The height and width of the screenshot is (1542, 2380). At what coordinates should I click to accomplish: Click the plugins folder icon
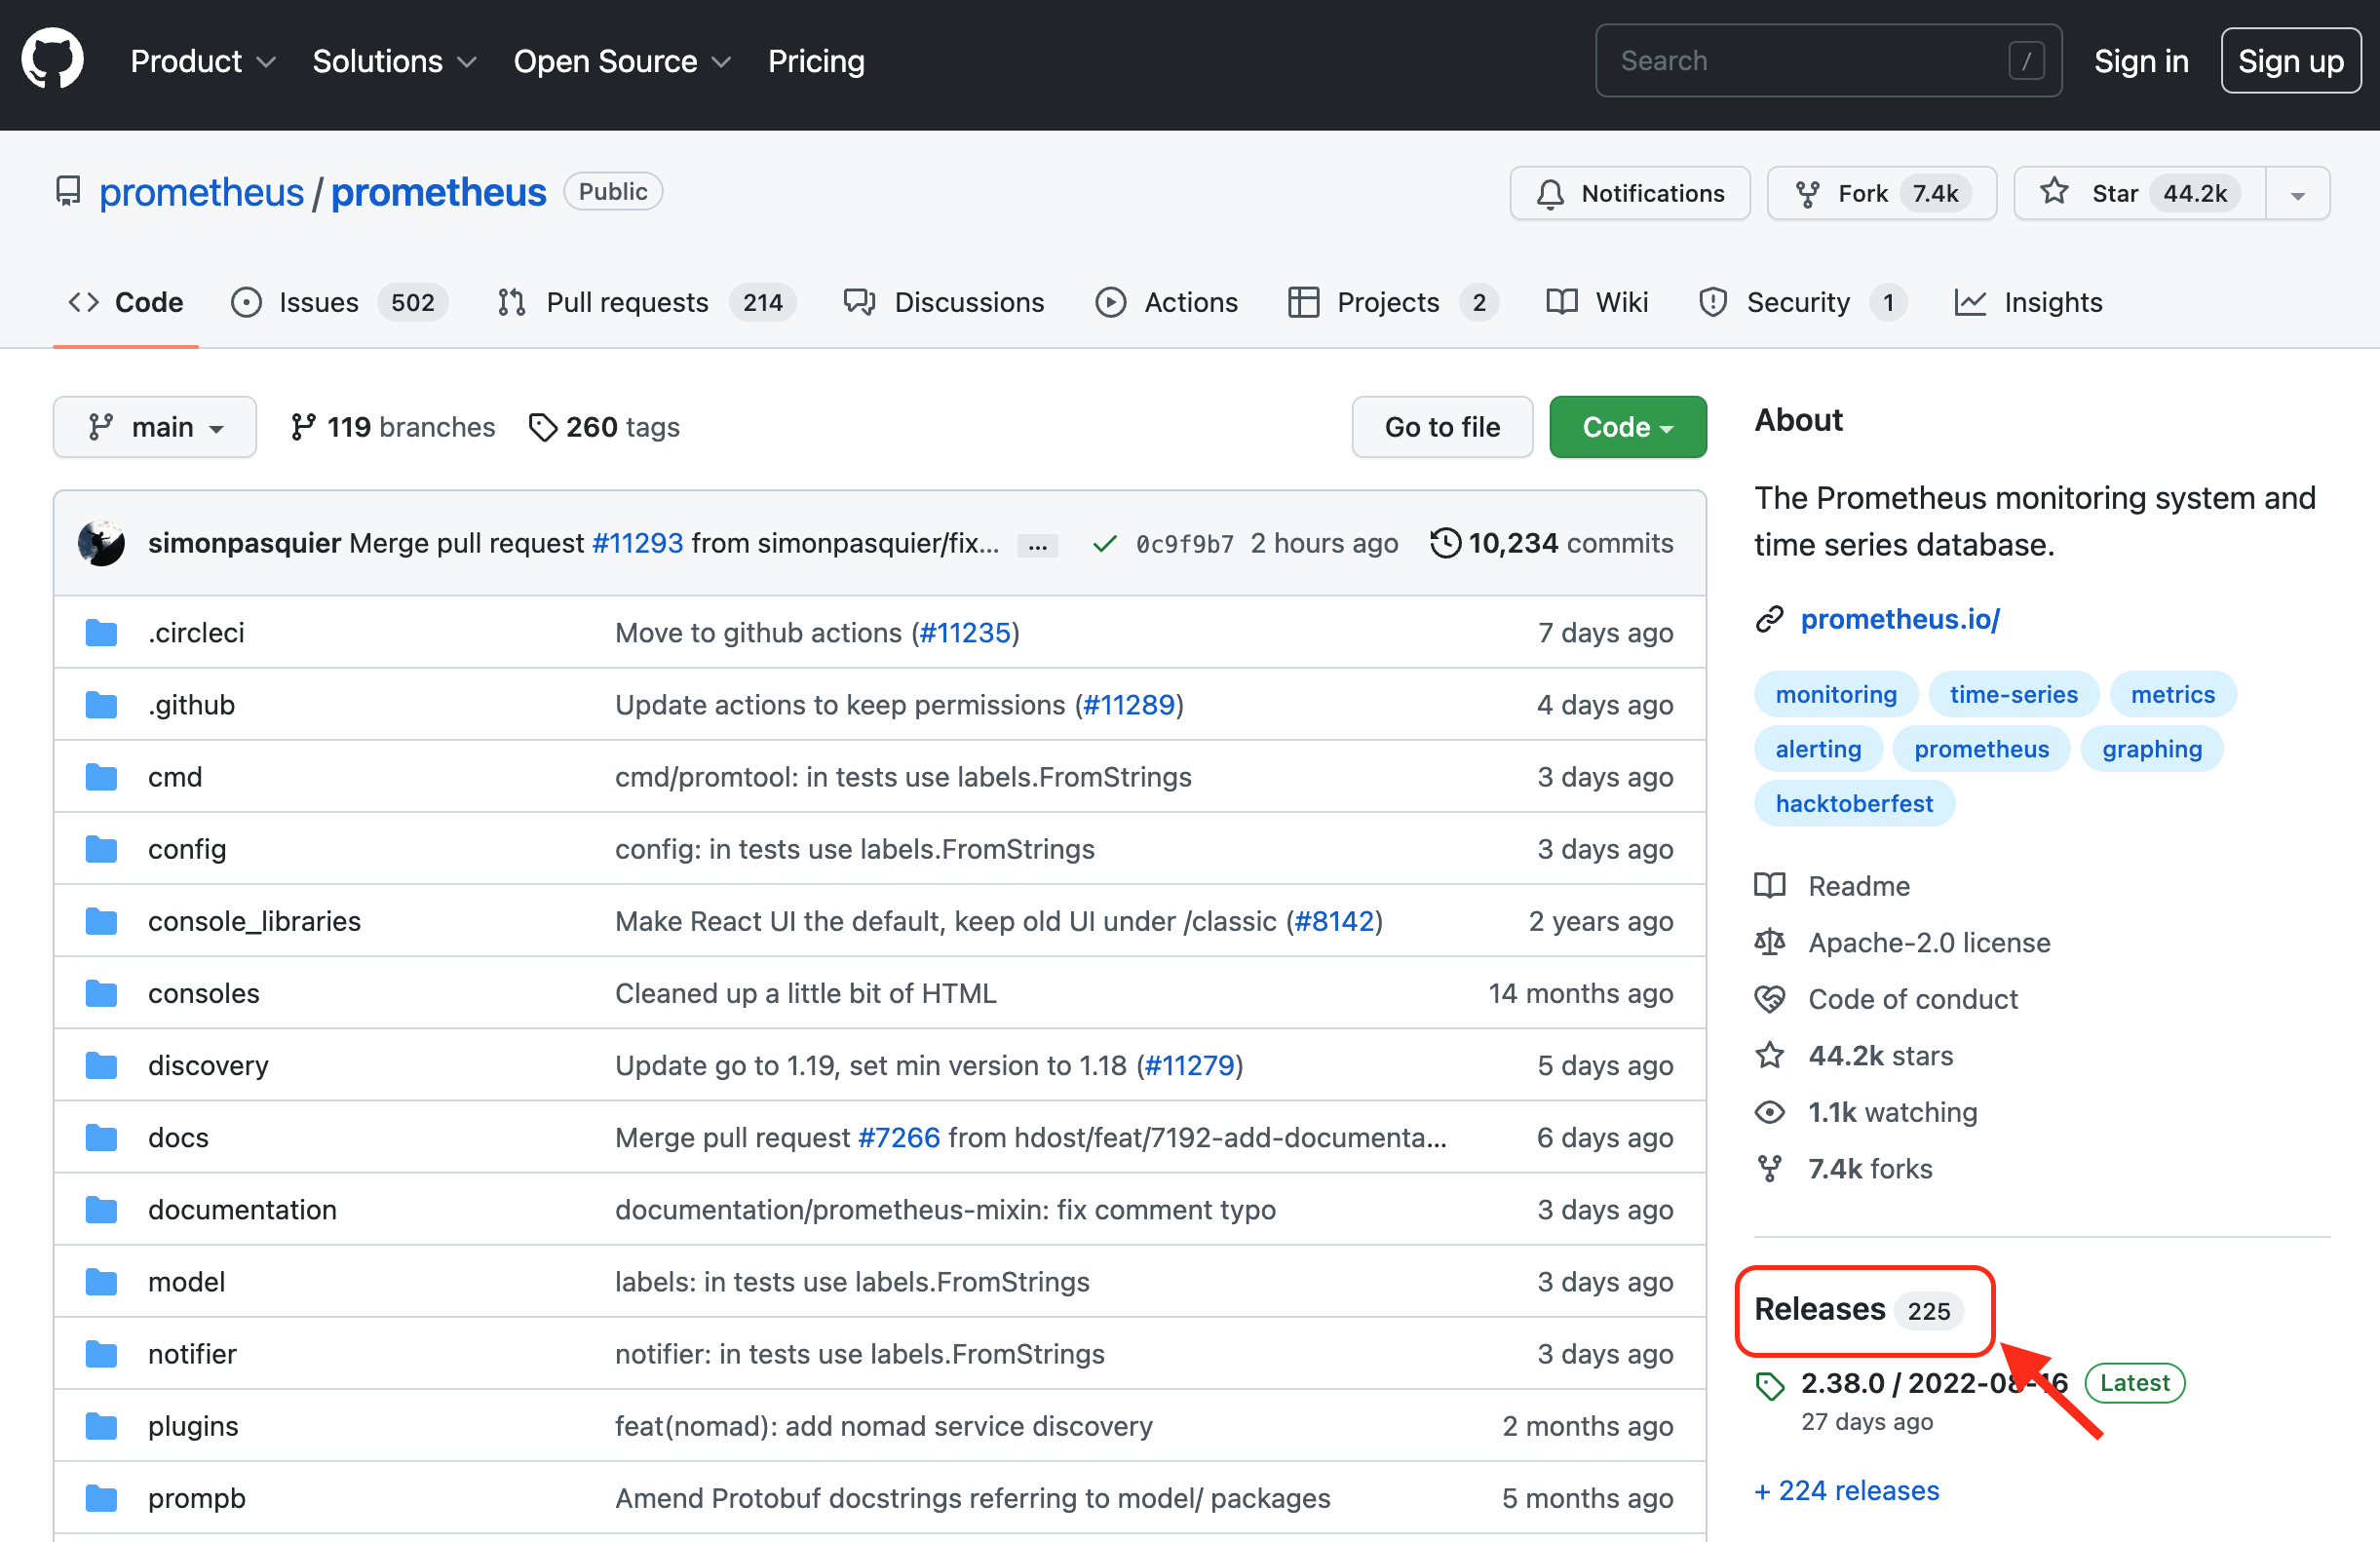(x=101, y=1425)
